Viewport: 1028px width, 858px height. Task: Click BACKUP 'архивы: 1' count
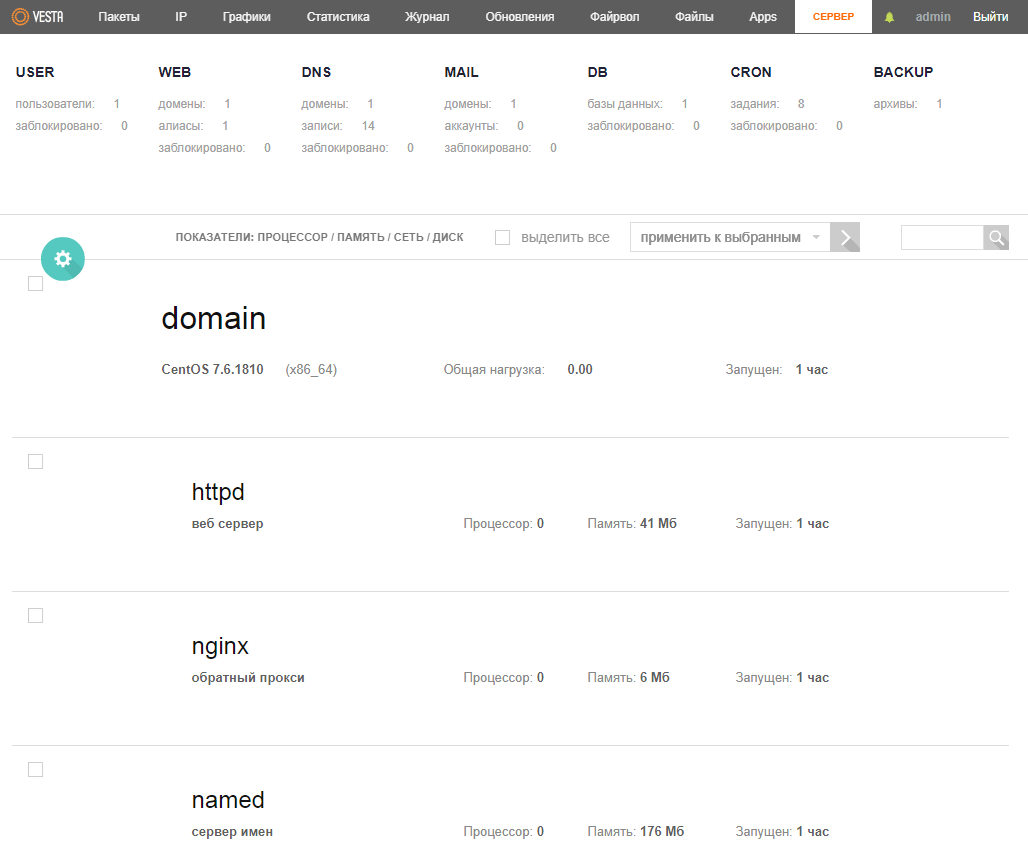(908, 104)
